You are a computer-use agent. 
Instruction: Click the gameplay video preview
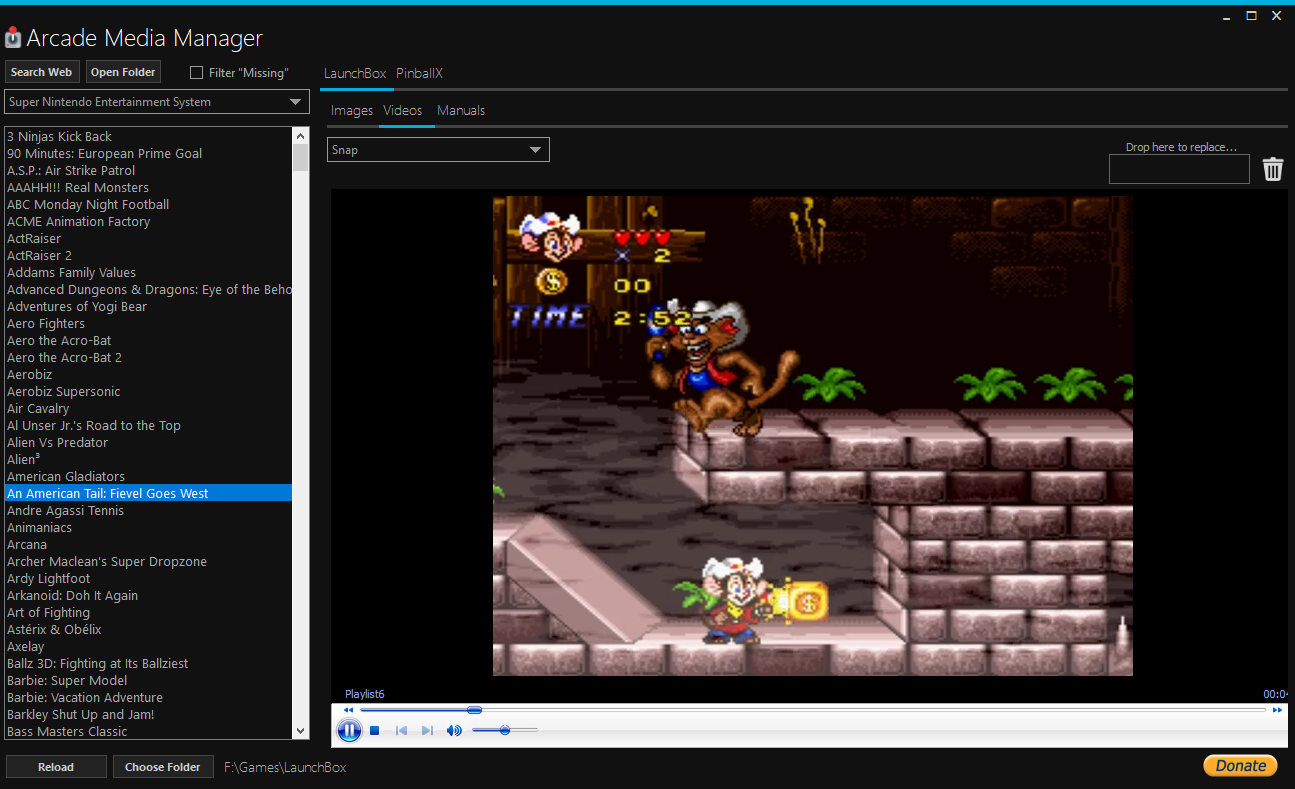[812, 436]
